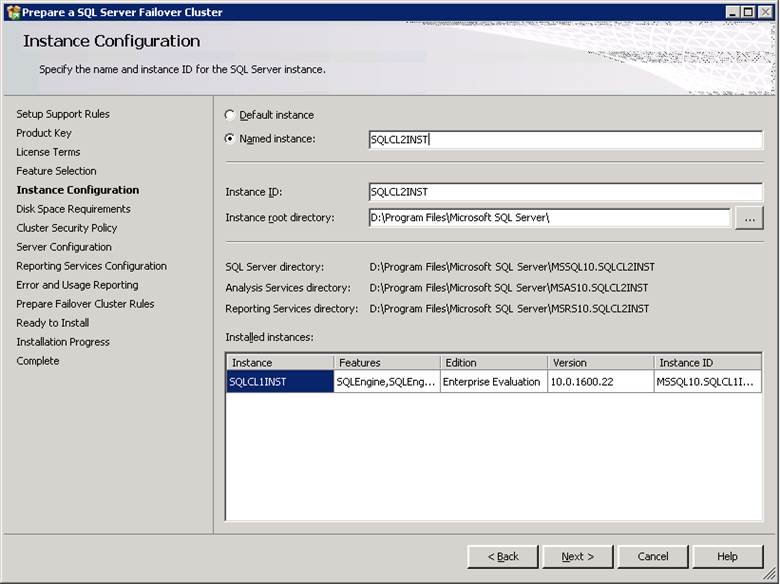Sort by the Instance ID column header
This screenshot has height=584, width=780.
(708, 363)
